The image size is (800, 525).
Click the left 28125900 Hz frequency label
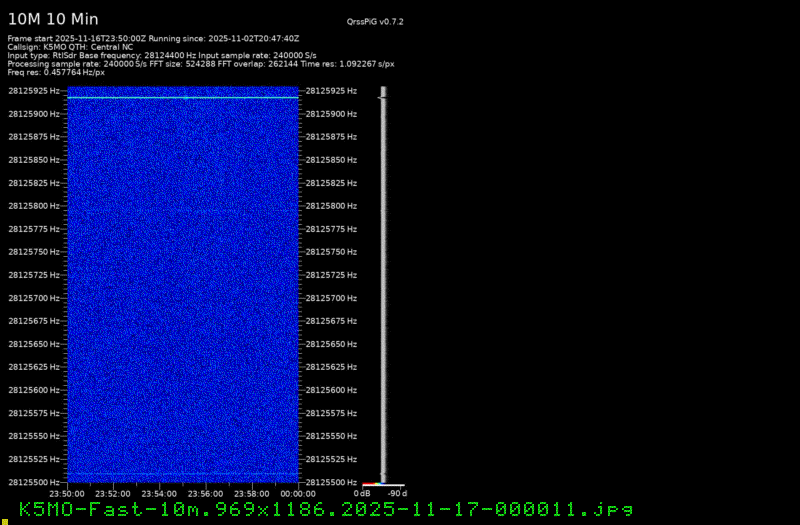tap(33, 114)
